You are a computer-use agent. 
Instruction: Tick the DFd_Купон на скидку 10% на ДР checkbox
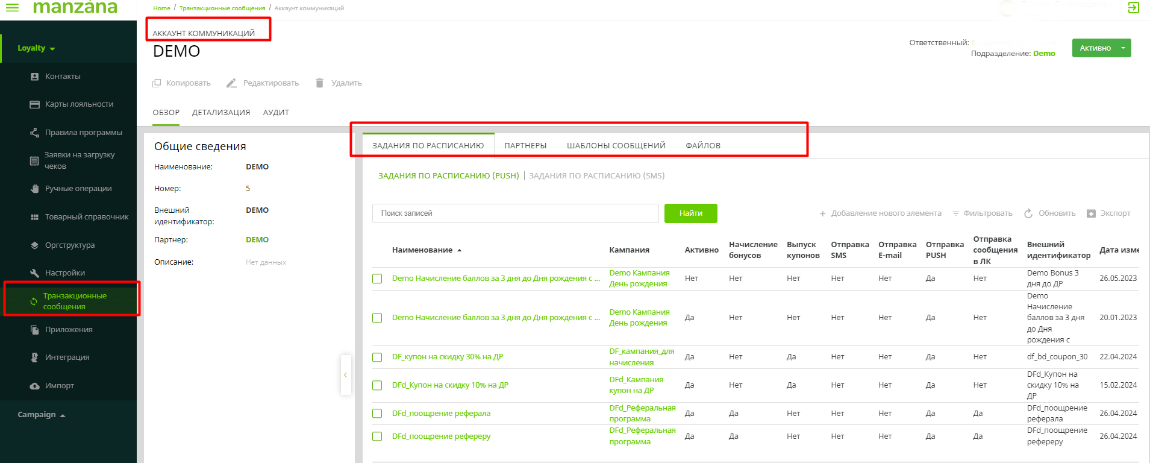378,385
